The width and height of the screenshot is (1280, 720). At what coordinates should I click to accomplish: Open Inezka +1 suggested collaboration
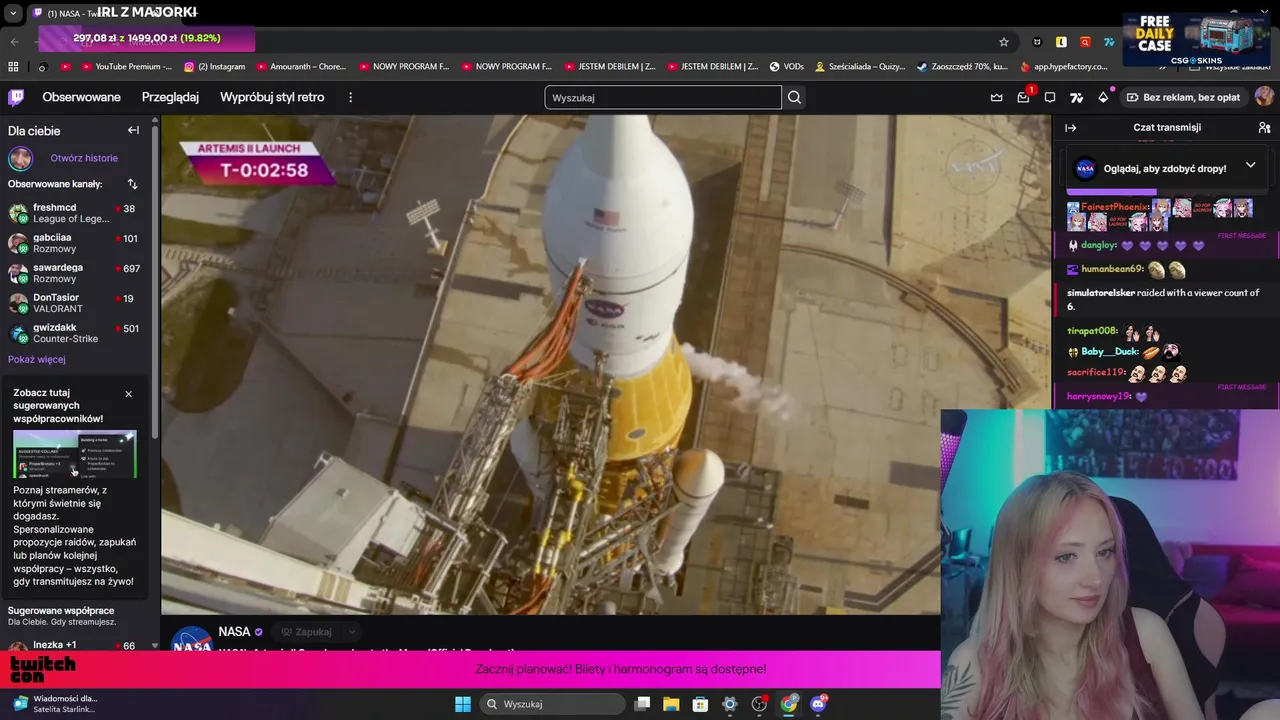pyautogui.click(x=77, y=646)
